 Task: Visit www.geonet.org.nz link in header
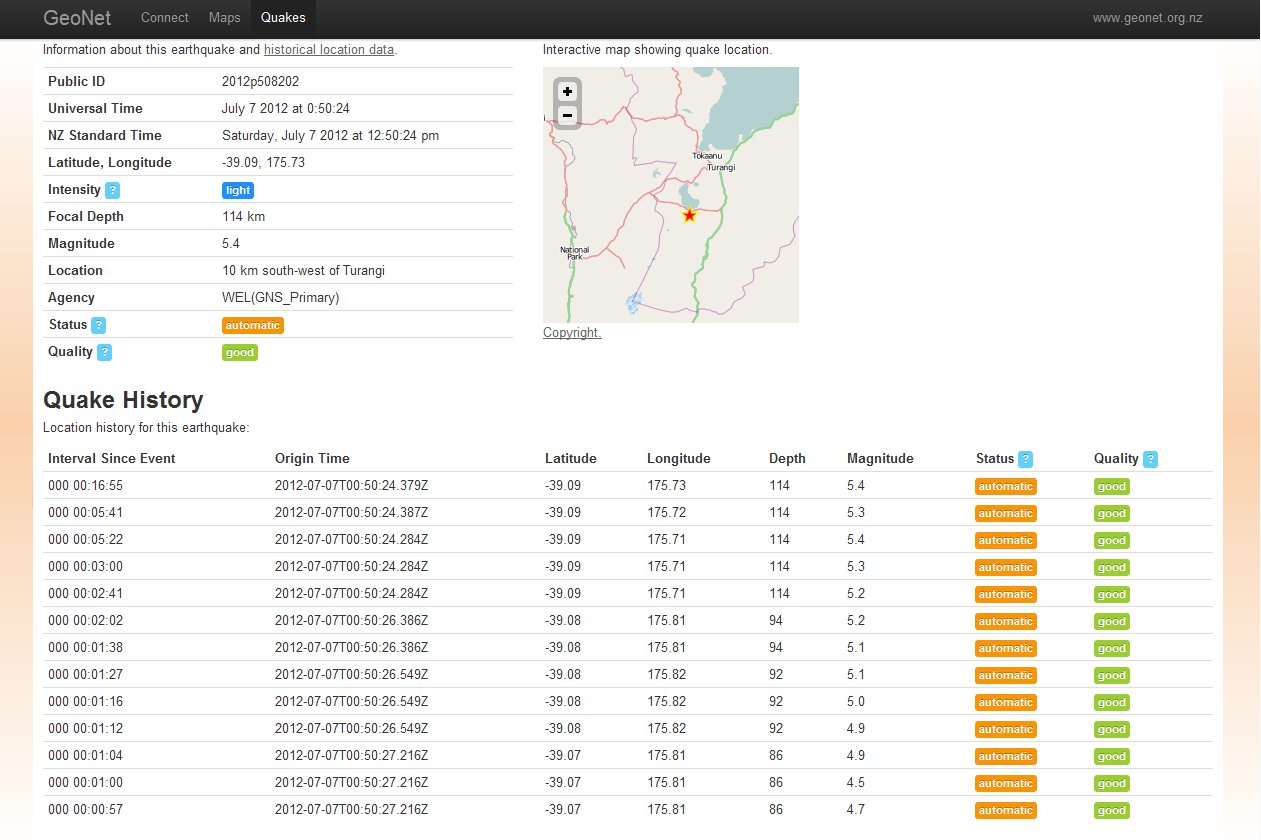coord(1146,18)
